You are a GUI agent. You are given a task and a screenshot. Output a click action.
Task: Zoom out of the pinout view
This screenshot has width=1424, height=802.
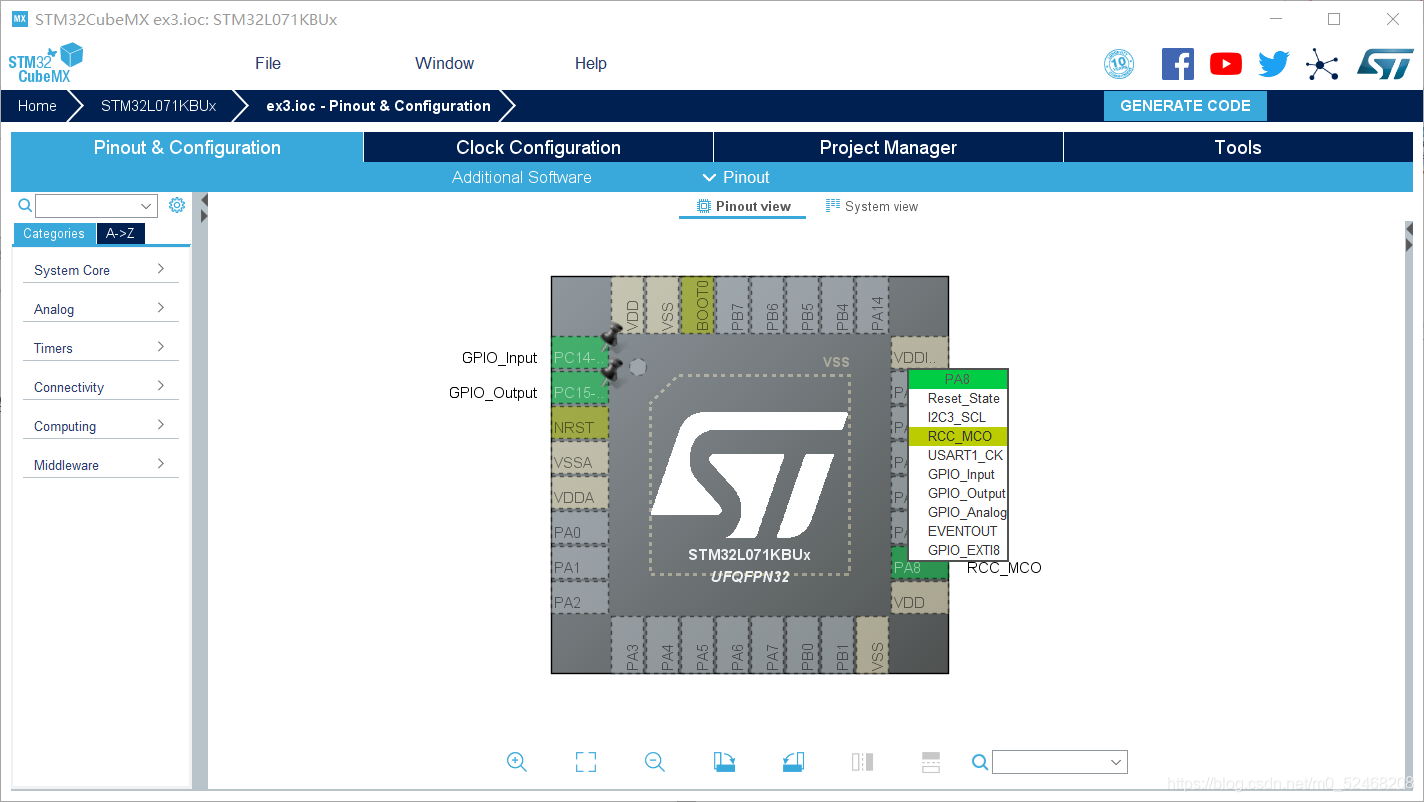(655, 762)
